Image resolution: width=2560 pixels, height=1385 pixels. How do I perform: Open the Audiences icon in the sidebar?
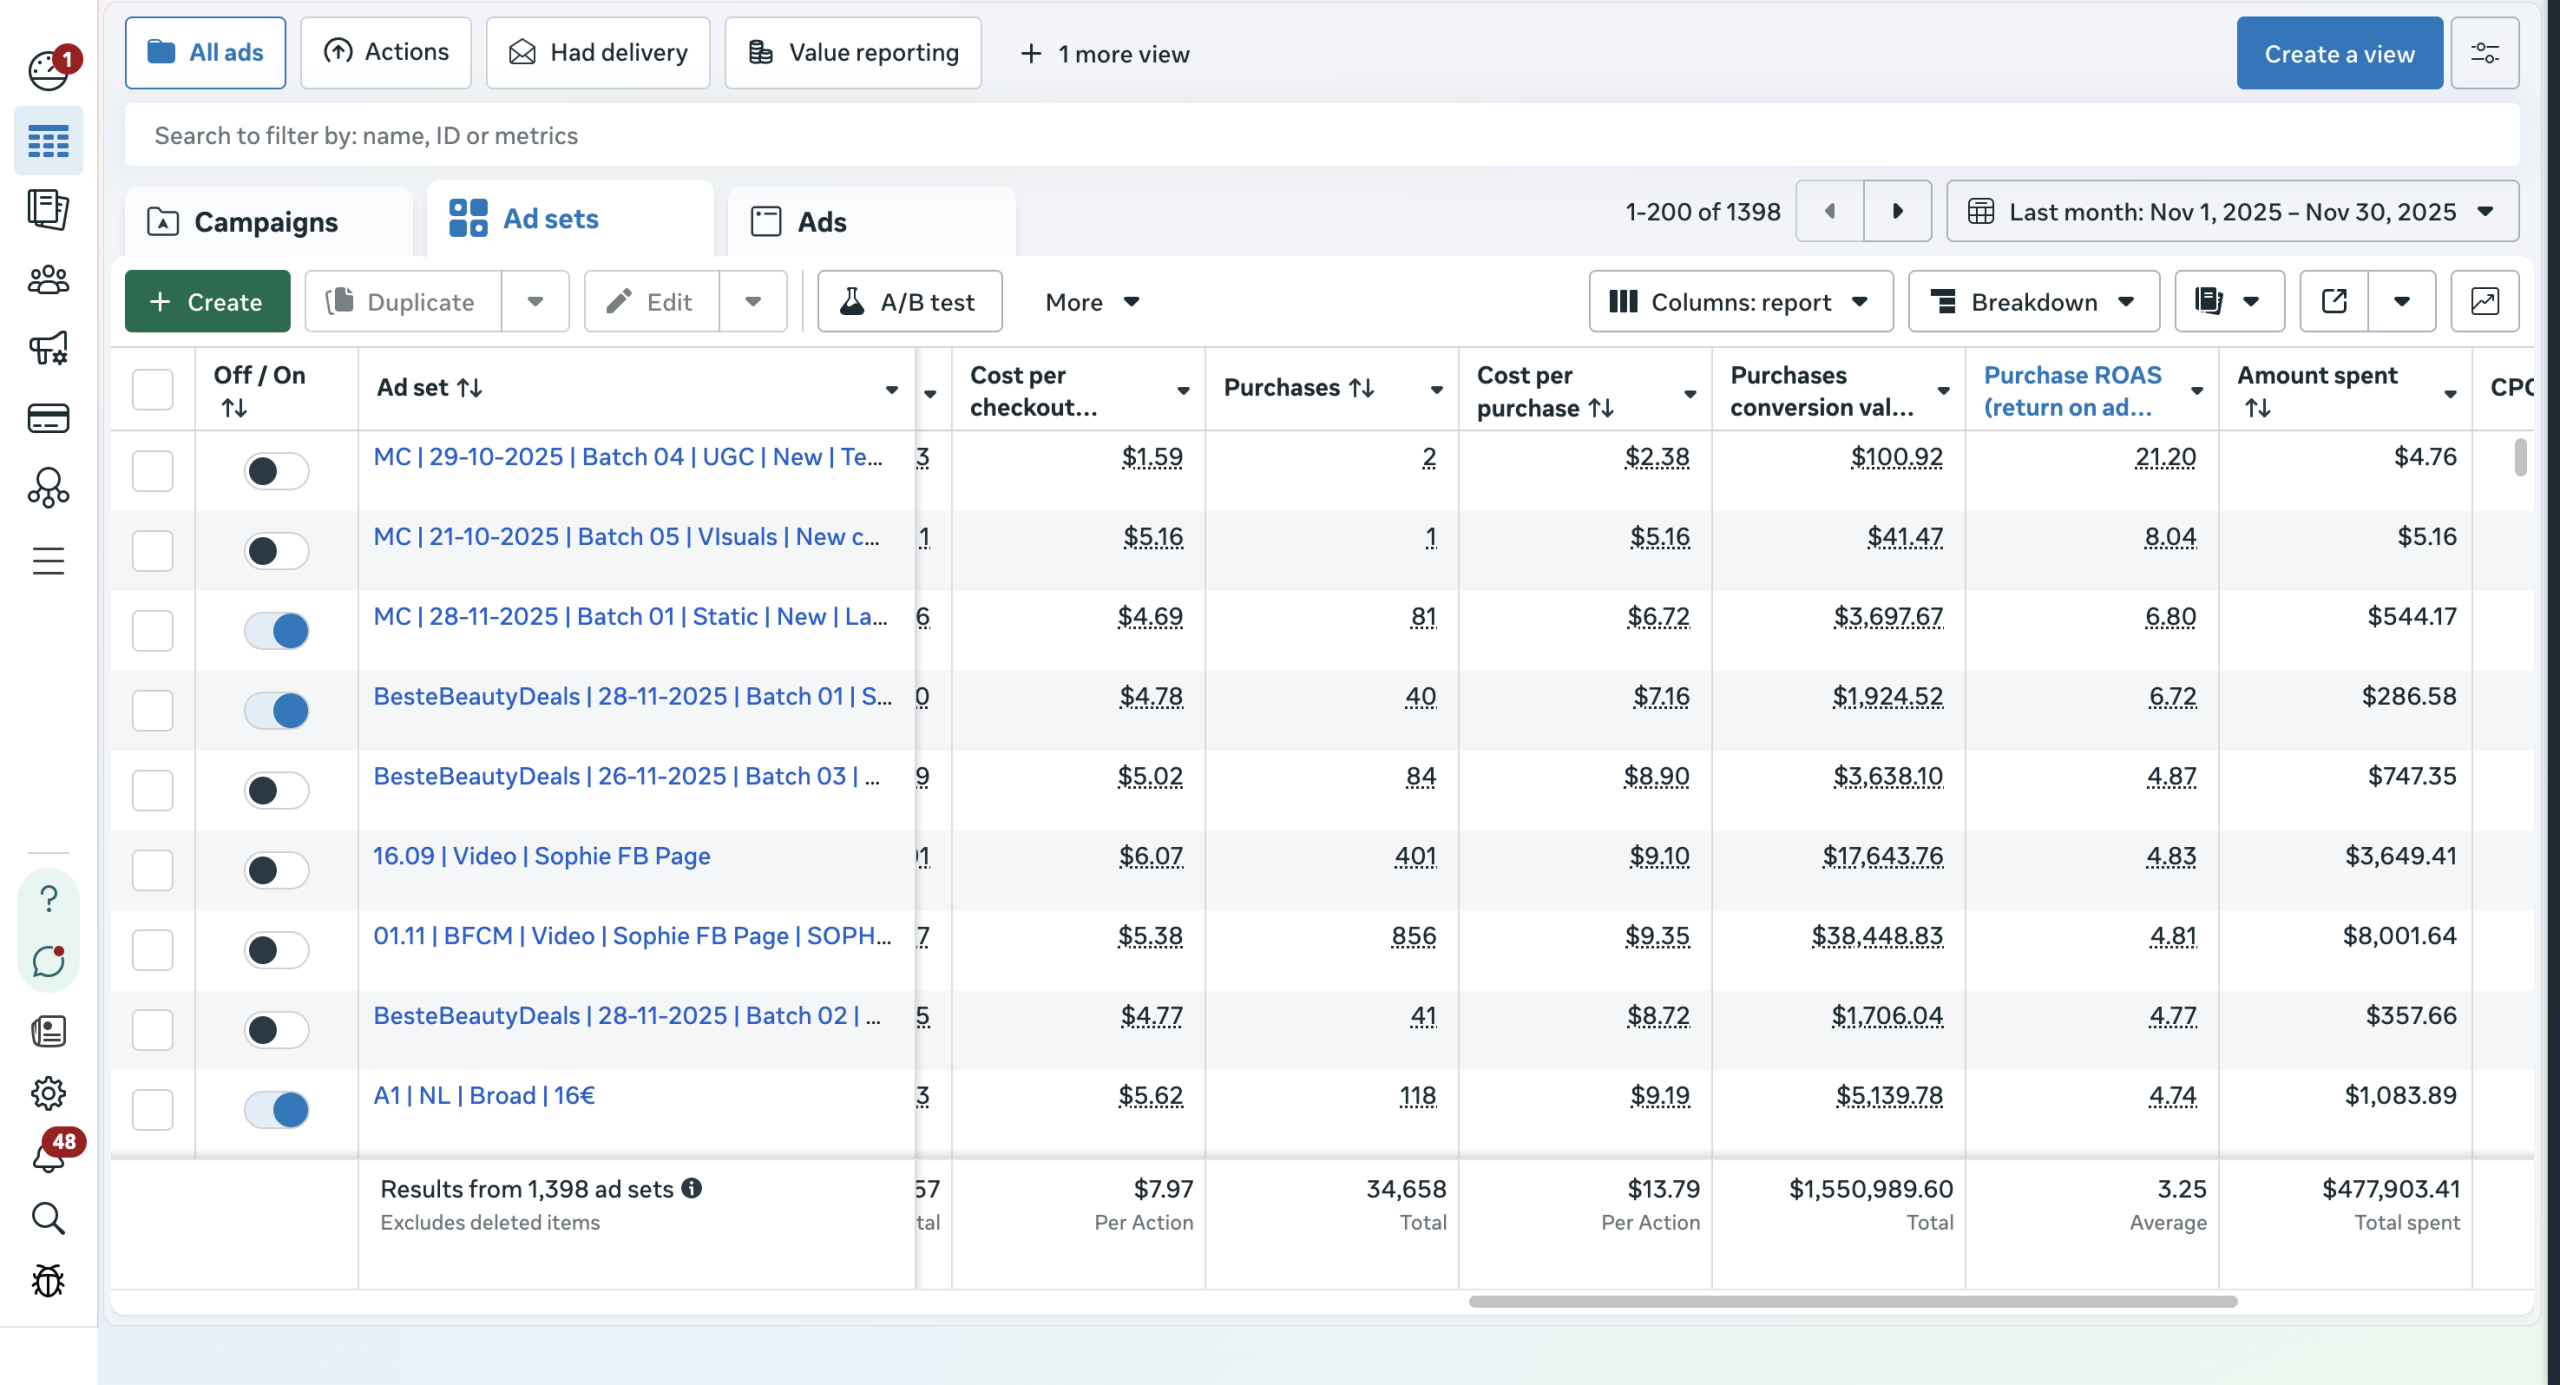tap(48, 280)
